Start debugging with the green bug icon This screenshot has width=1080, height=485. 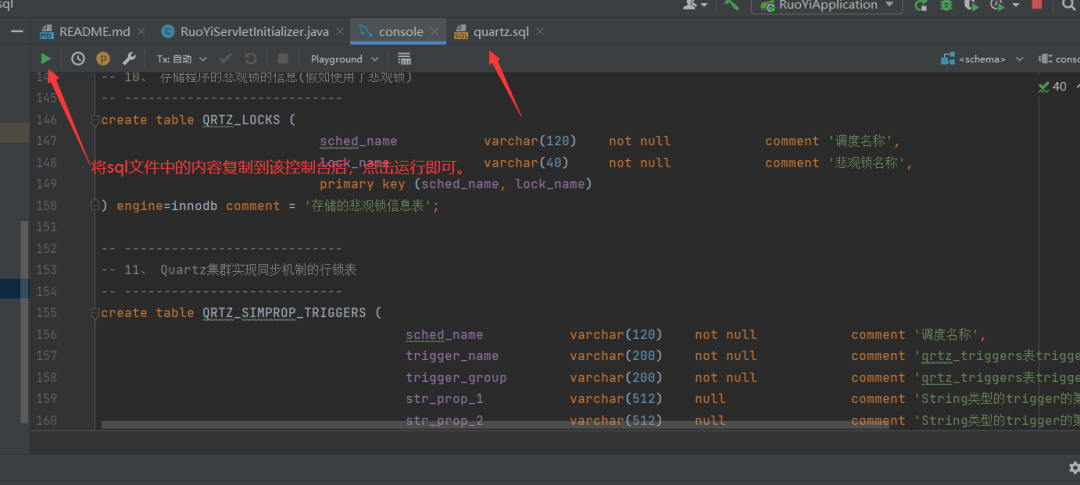click(946, 6)
